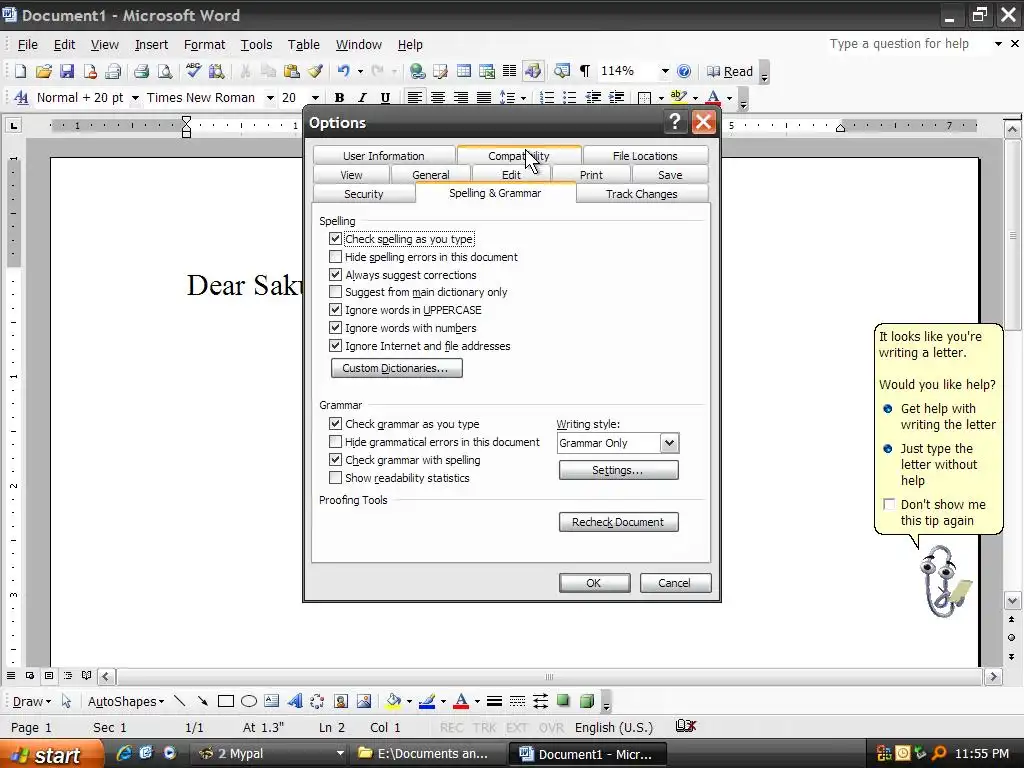Click the Print icon in toolbar
The width and height of the screenshot is (1024, 768).
click(x=141, y=71)
